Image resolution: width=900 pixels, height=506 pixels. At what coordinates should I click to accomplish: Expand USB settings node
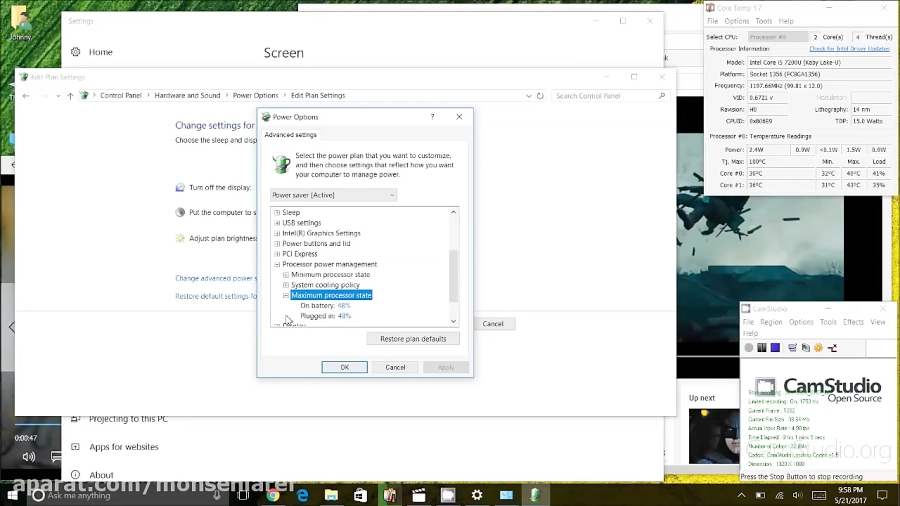[277, 223]
